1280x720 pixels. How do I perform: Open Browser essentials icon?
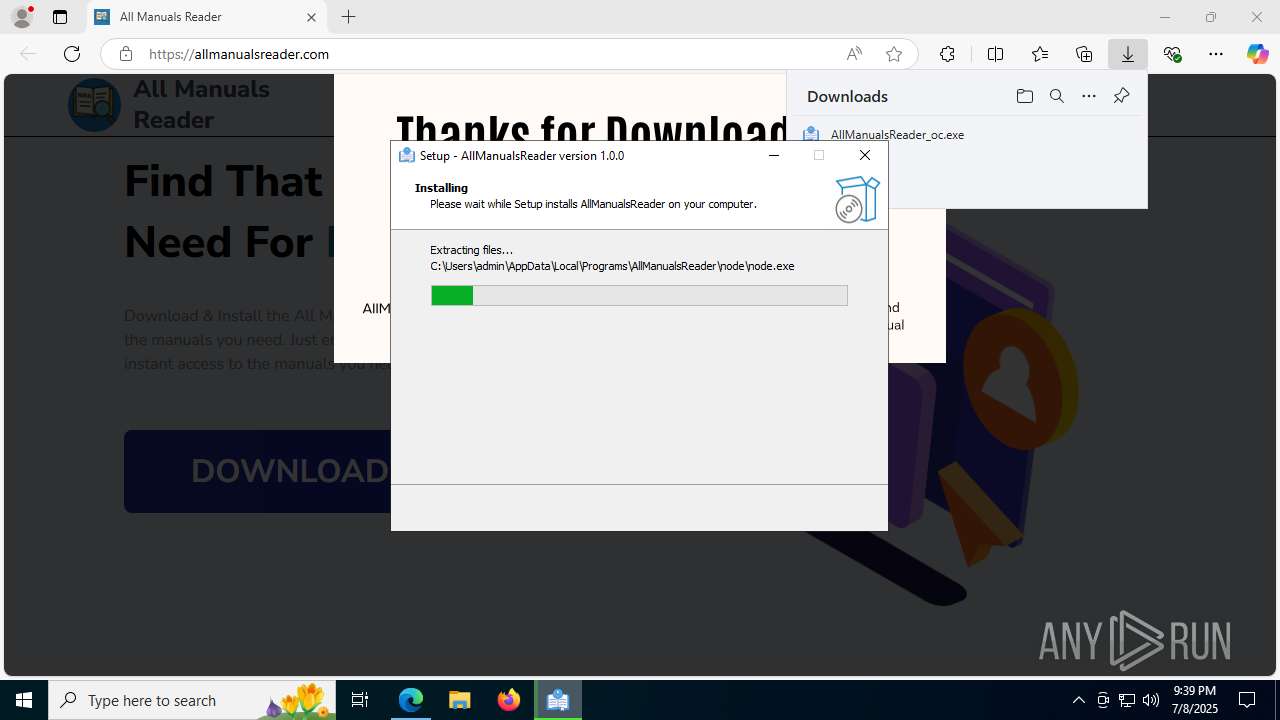(1172, 54)
